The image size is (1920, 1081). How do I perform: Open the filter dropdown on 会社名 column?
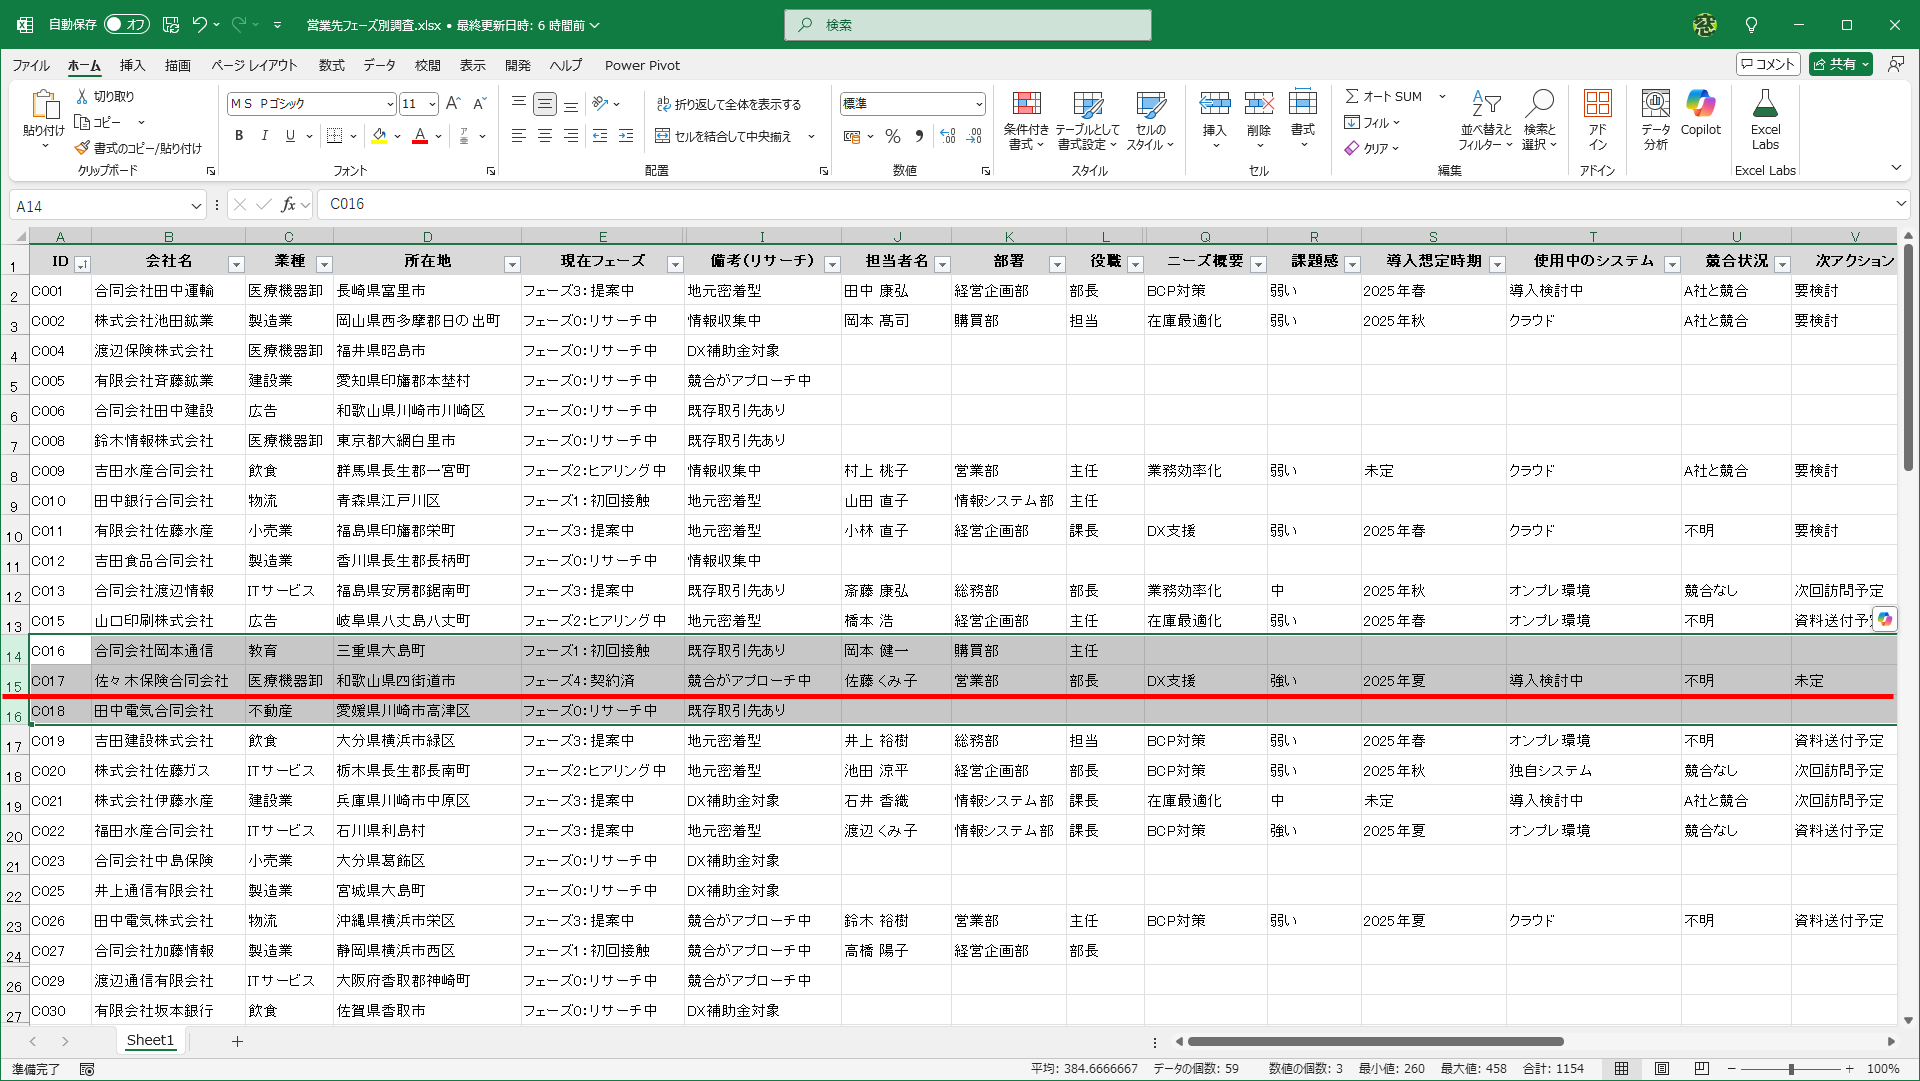click(x=237, y=264)
